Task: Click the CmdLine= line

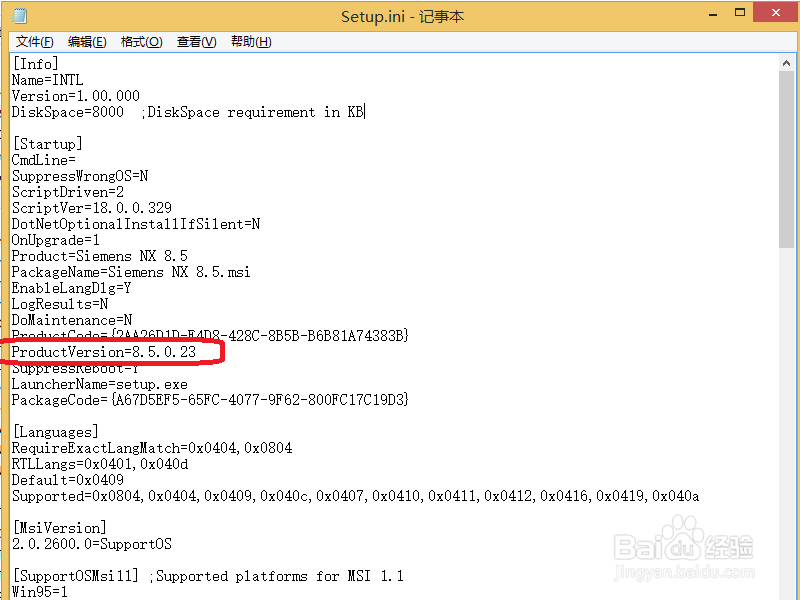Action: tap(44, 160)
